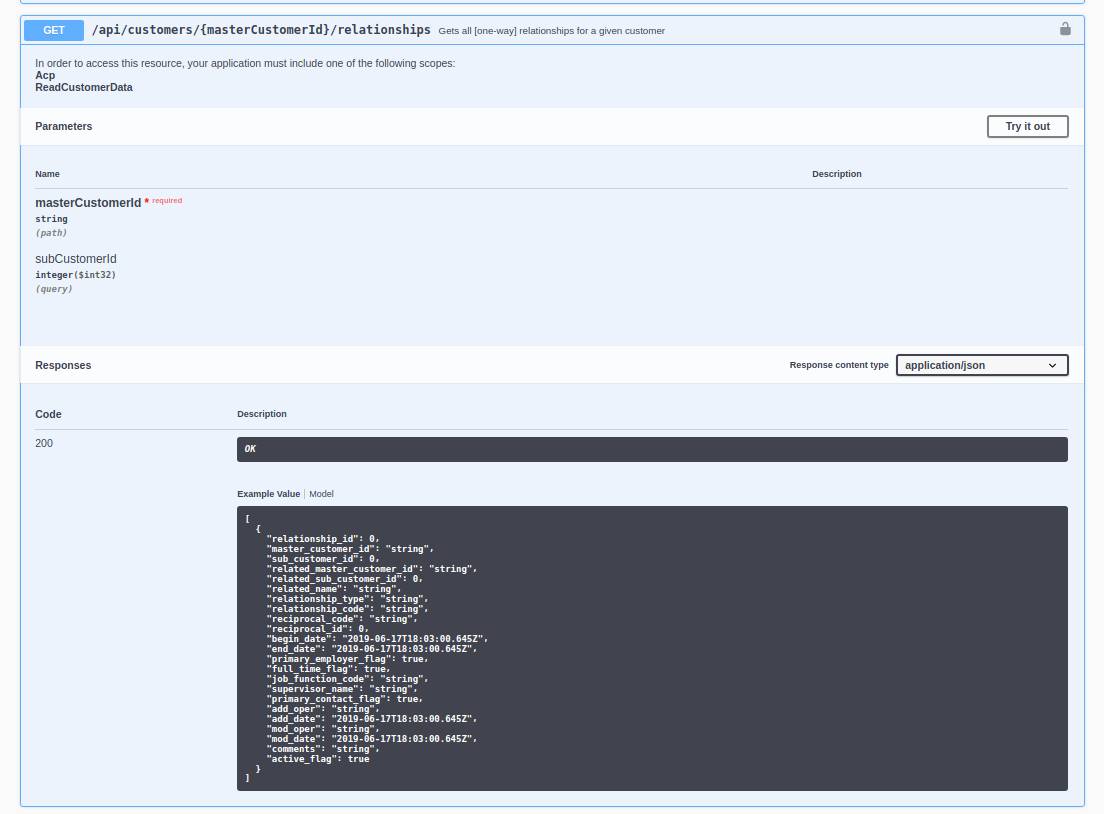Screen dimensions: 1104x814
Task: Click the Responses section header
Action: [x=63, y=365]
